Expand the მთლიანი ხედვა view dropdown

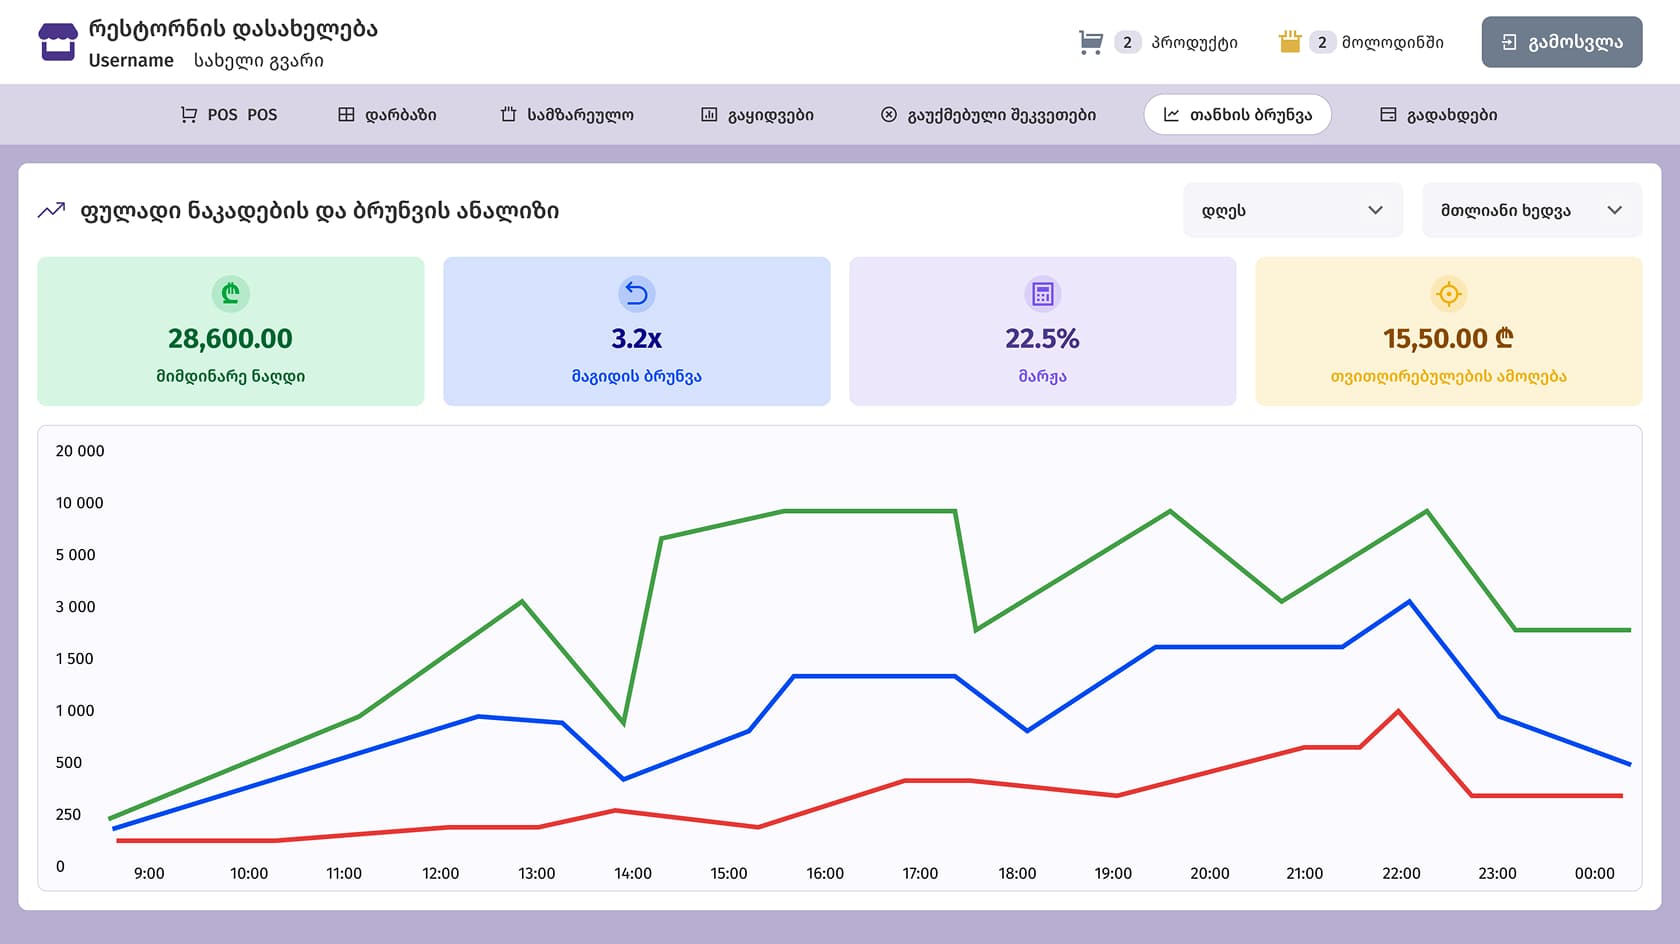click(x=1531, y=210)
